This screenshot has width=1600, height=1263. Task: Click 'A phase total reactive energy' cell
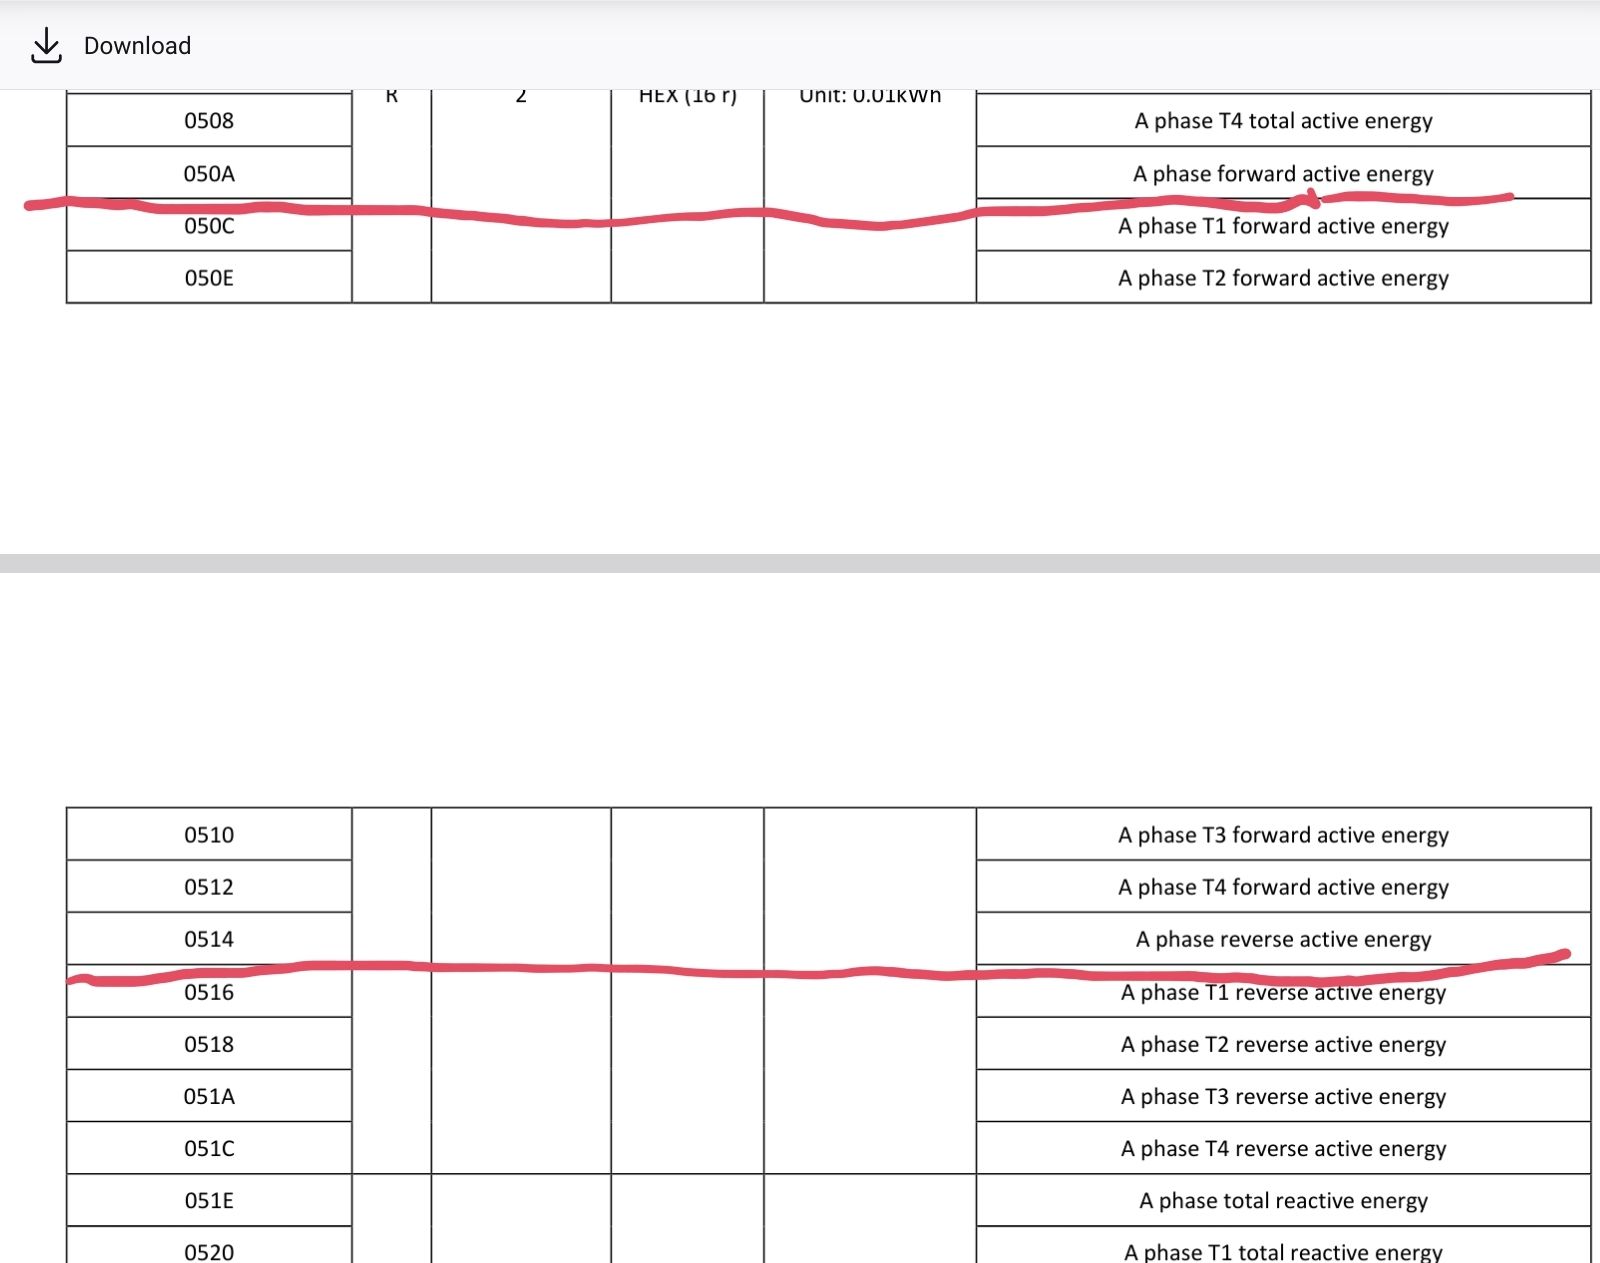[x=1283, y=1200]
